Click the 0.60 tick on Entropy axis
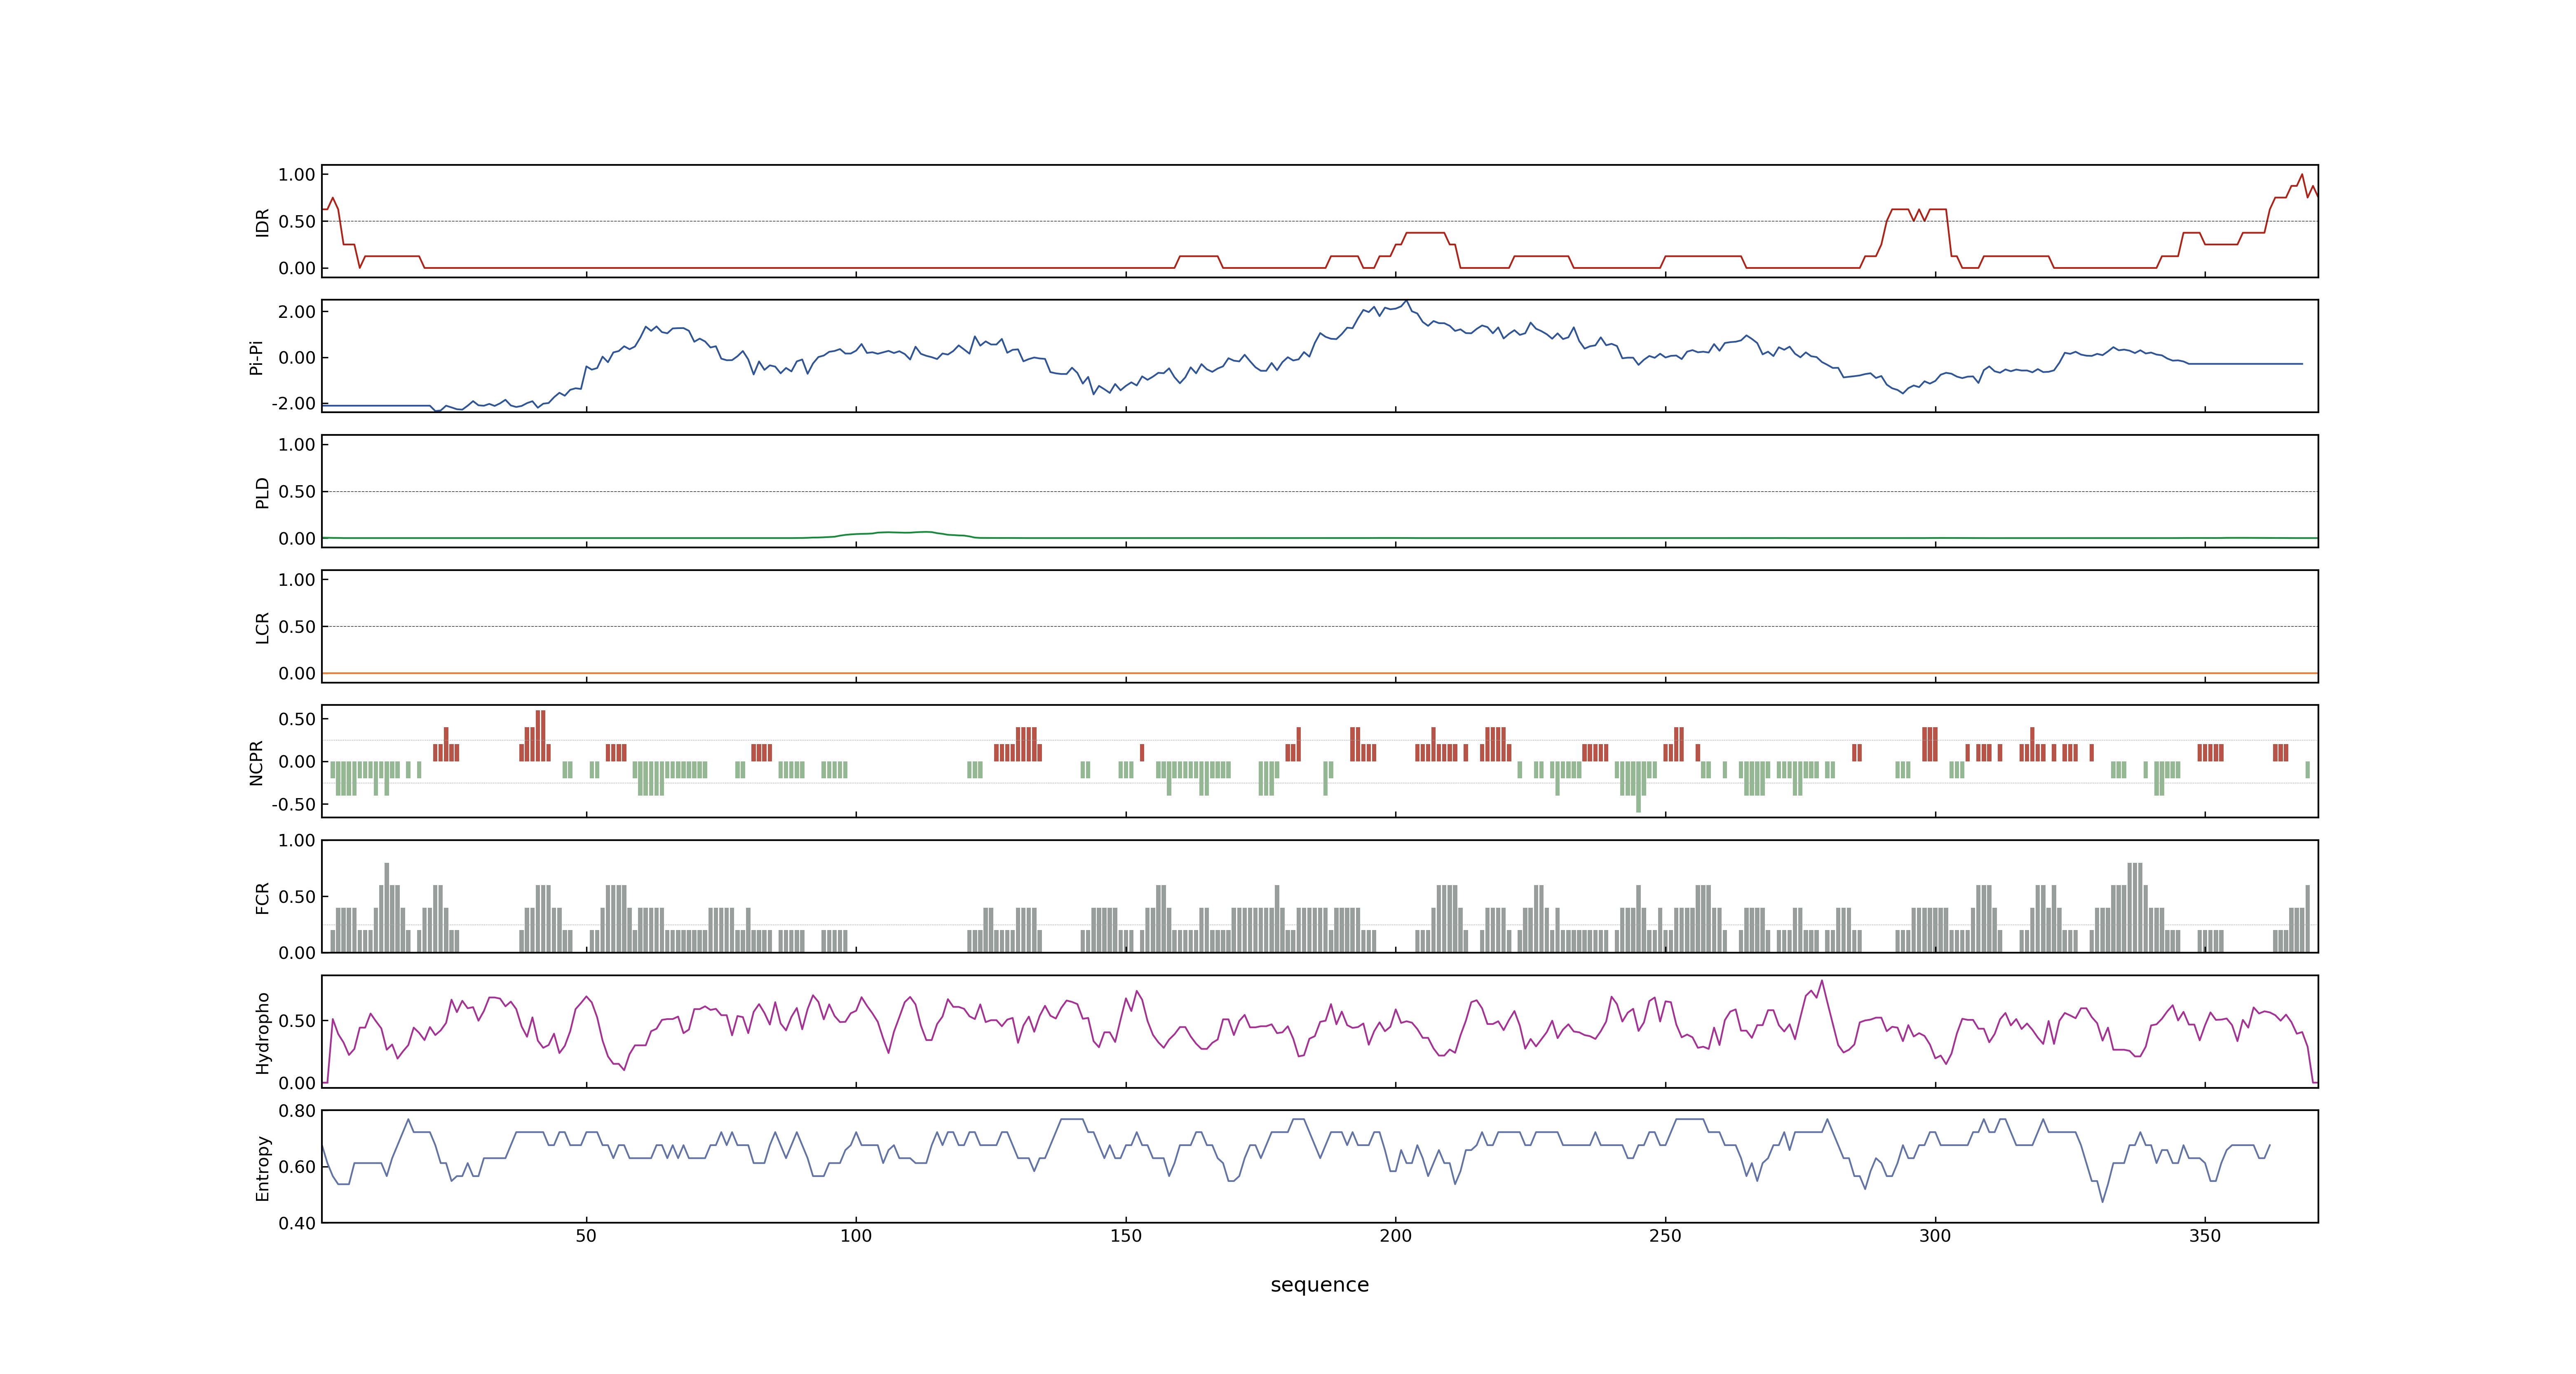 297,1167
